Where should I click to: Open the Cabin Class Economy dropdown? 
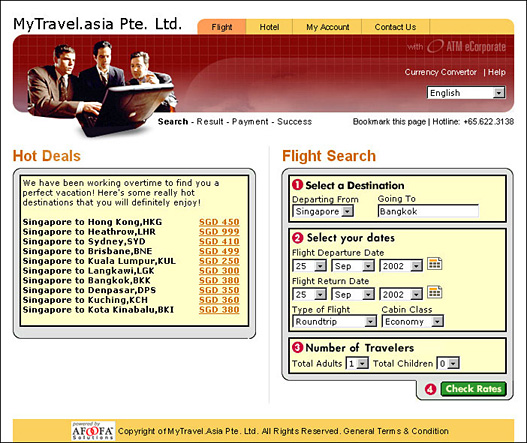click(413, 322)
